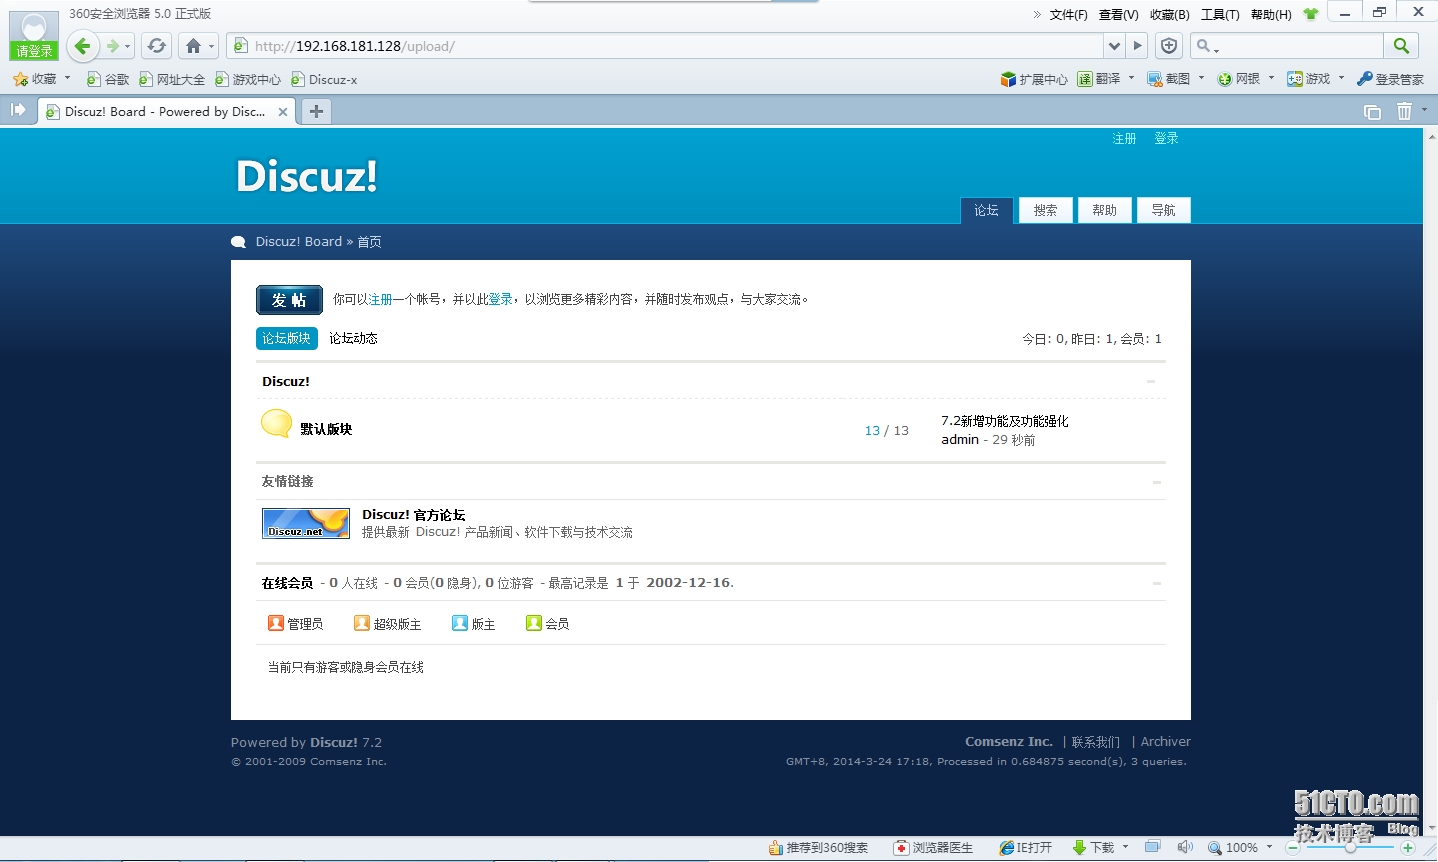Click the URL address bar field
The height and width of the screenshot is (862, 1438).
(665, 46)
